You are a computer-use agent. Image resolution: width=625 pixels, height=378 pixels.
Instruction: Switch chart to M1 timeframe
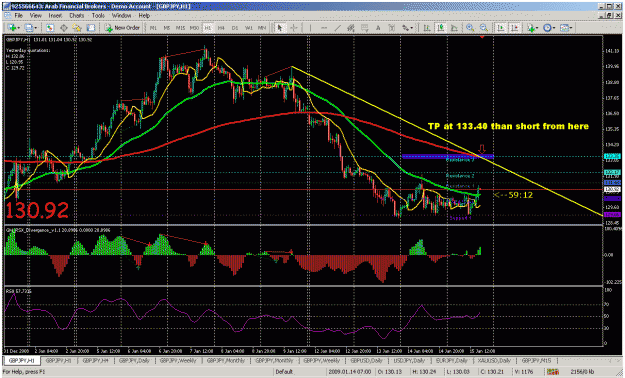(x=153, y=28)
